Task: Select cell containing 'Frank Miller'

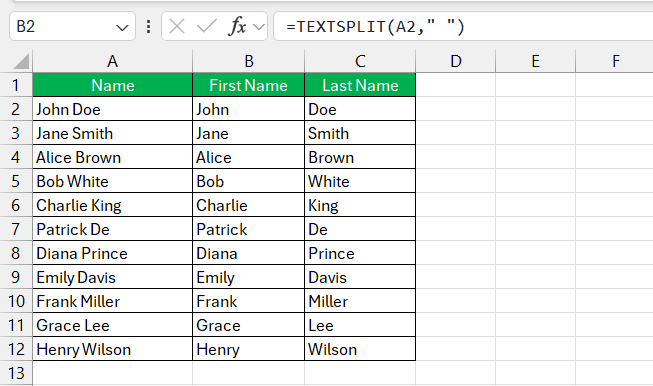Action: click(x=112, y=301)
